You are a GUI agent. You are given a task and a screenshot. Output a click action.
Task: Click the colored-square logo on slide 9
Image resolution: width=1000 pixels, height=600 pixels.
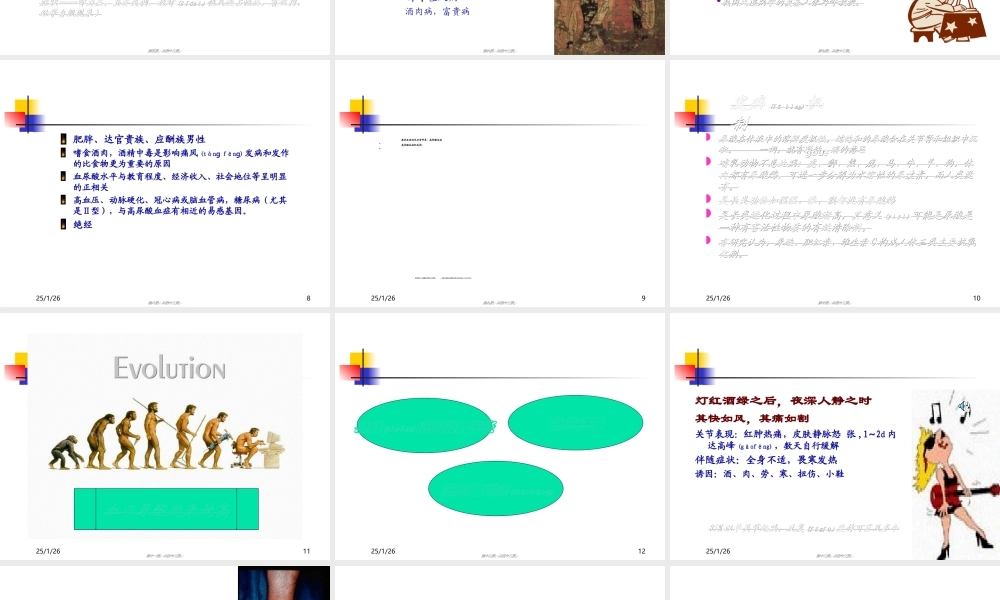point(360,115)
